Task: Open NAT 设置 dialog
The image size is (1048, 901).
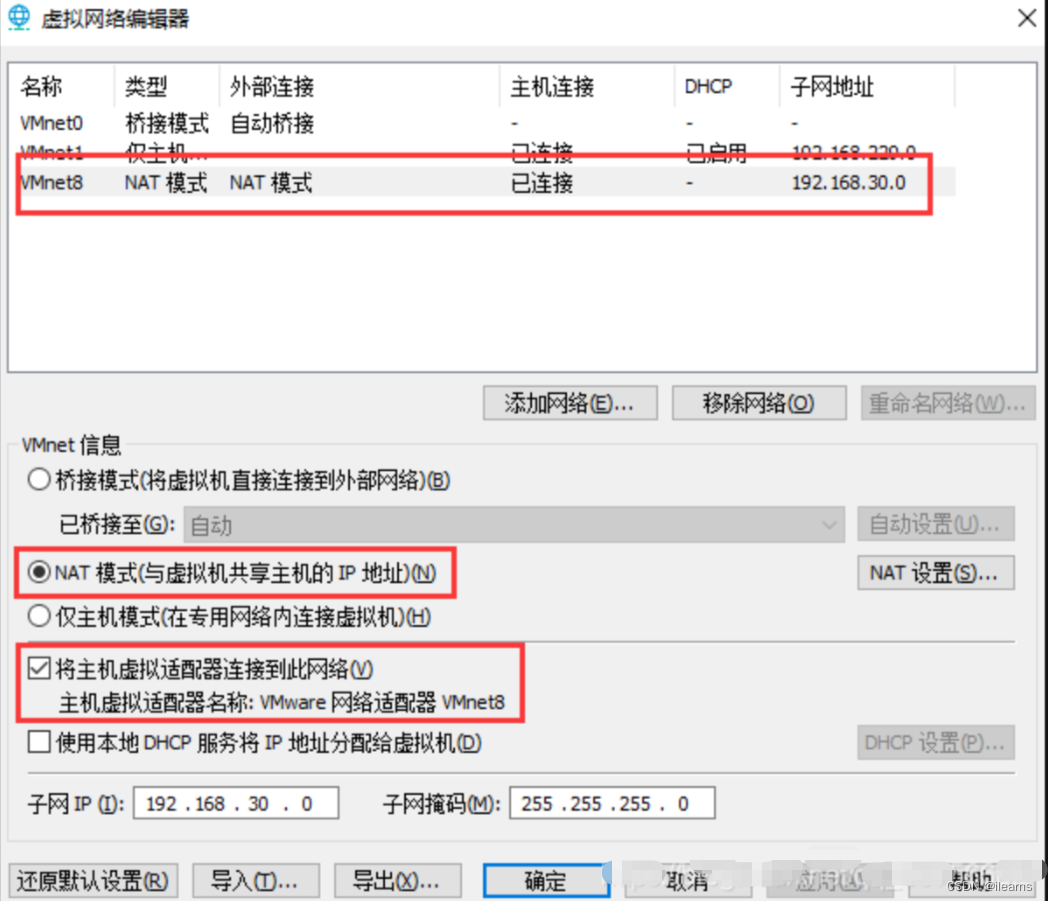Action: point(936,573)
